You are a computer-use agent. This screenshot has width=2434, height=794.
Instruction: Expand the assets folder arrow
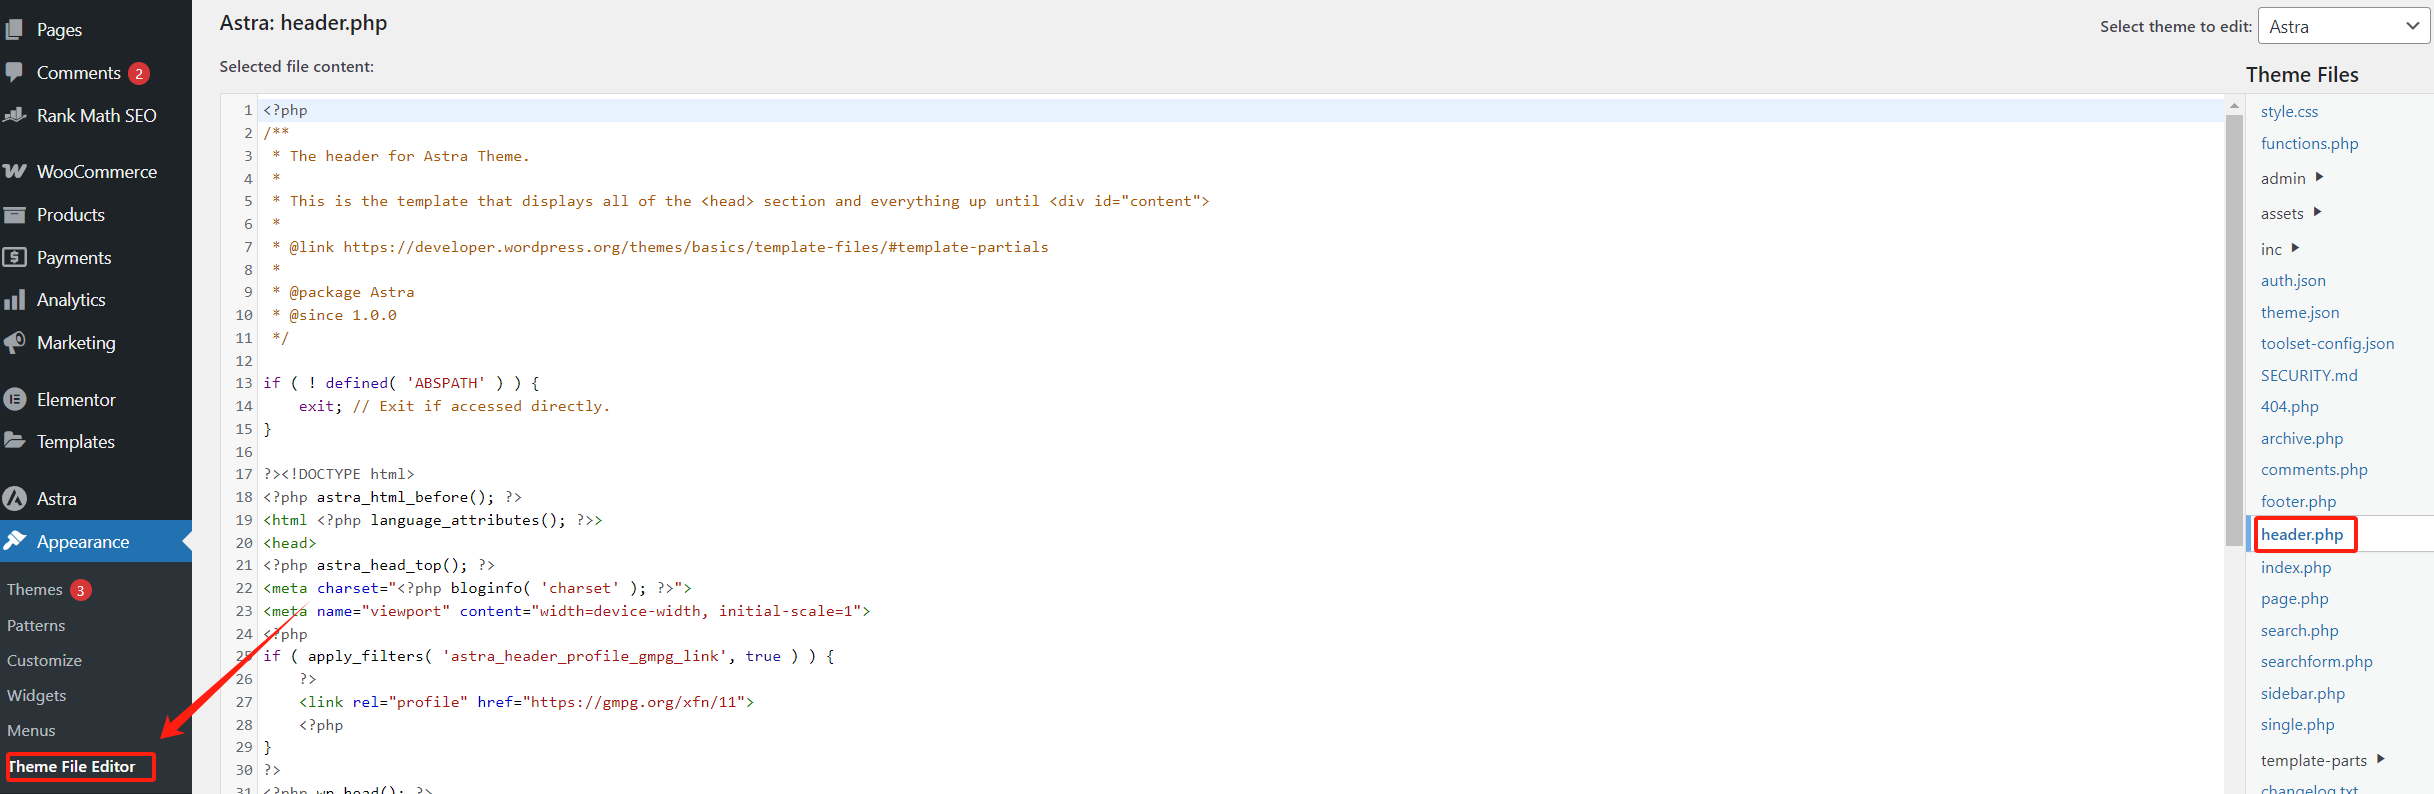pos(2317,212)
